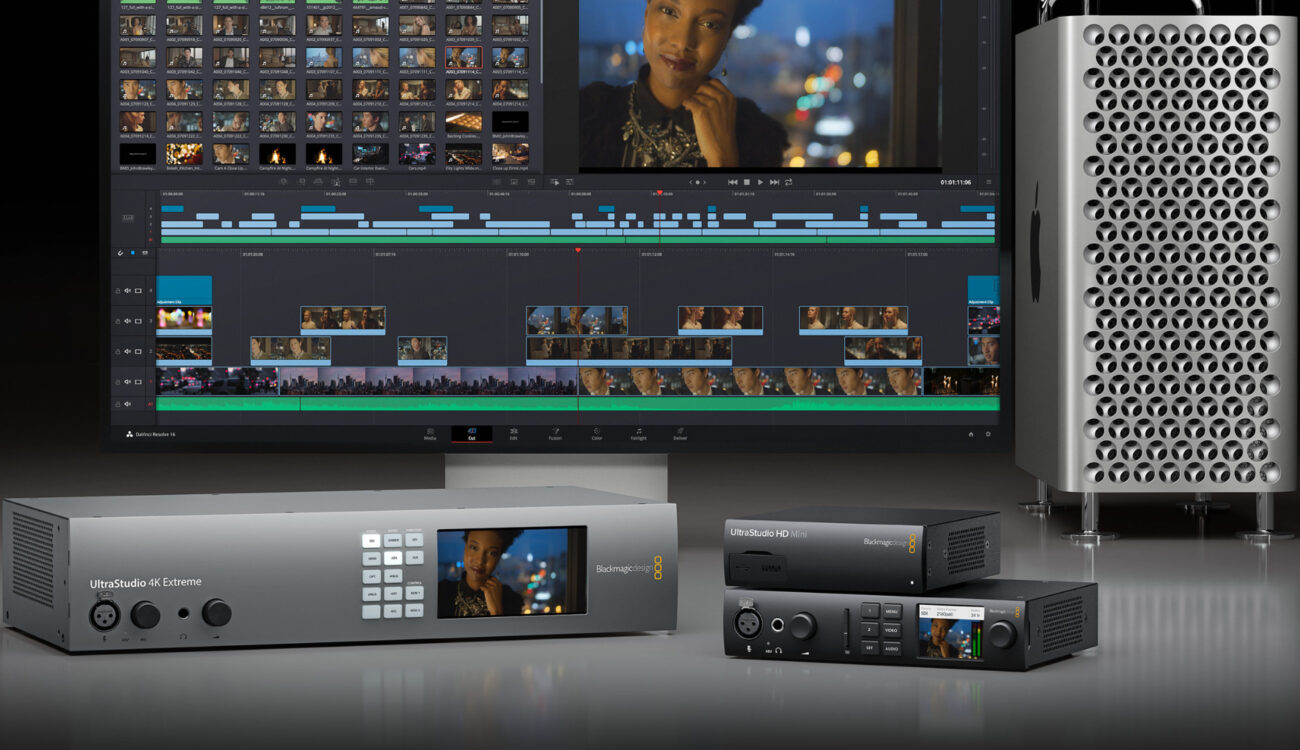This screenshot has height=750, width=1300.
Task: Open project settings gear icon
Action: 988,434
